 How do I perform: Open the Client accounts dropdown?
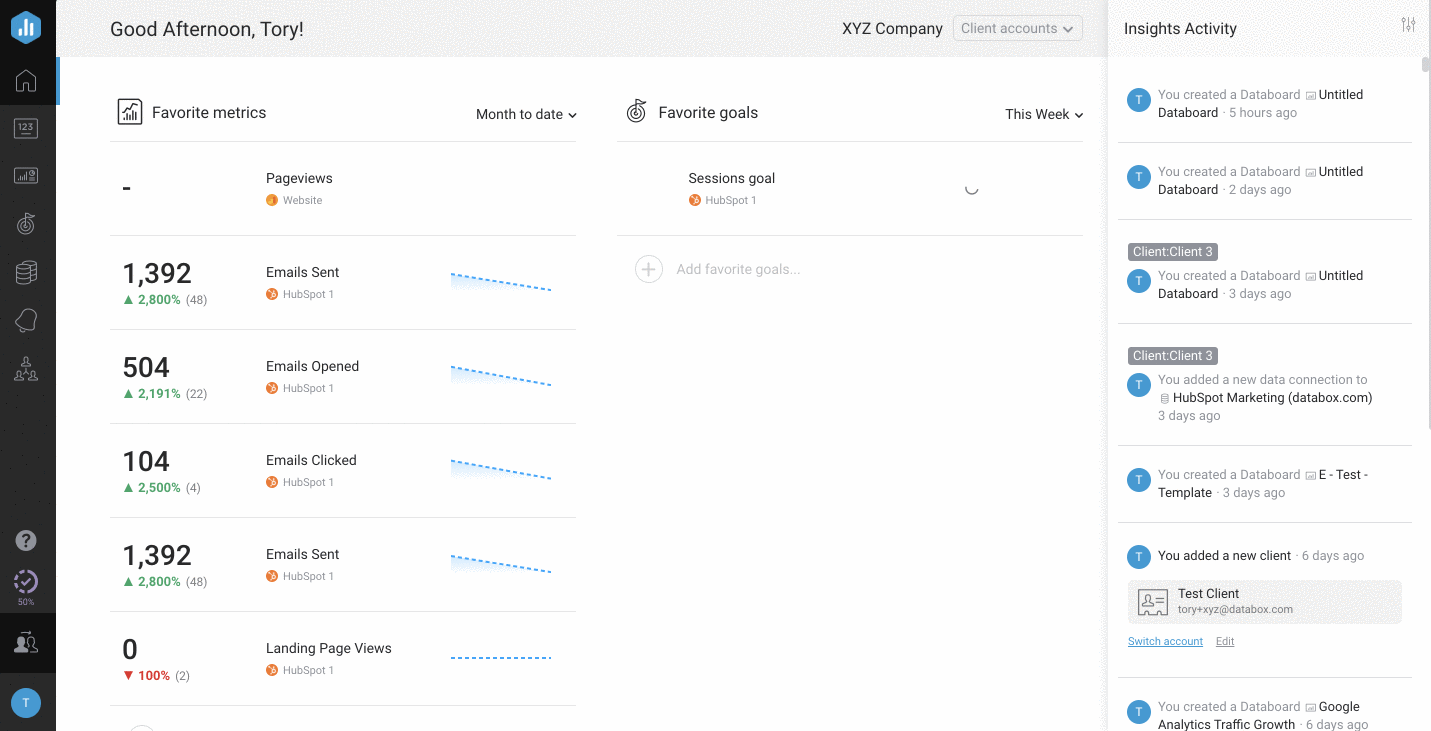click(x=1017, y=28)
